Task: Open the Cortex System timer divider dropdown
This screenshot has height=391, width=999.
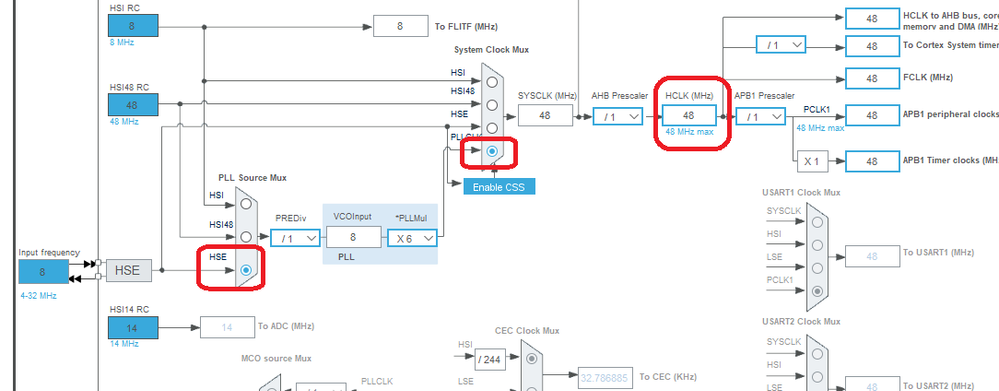Action: tap(781, 45)
